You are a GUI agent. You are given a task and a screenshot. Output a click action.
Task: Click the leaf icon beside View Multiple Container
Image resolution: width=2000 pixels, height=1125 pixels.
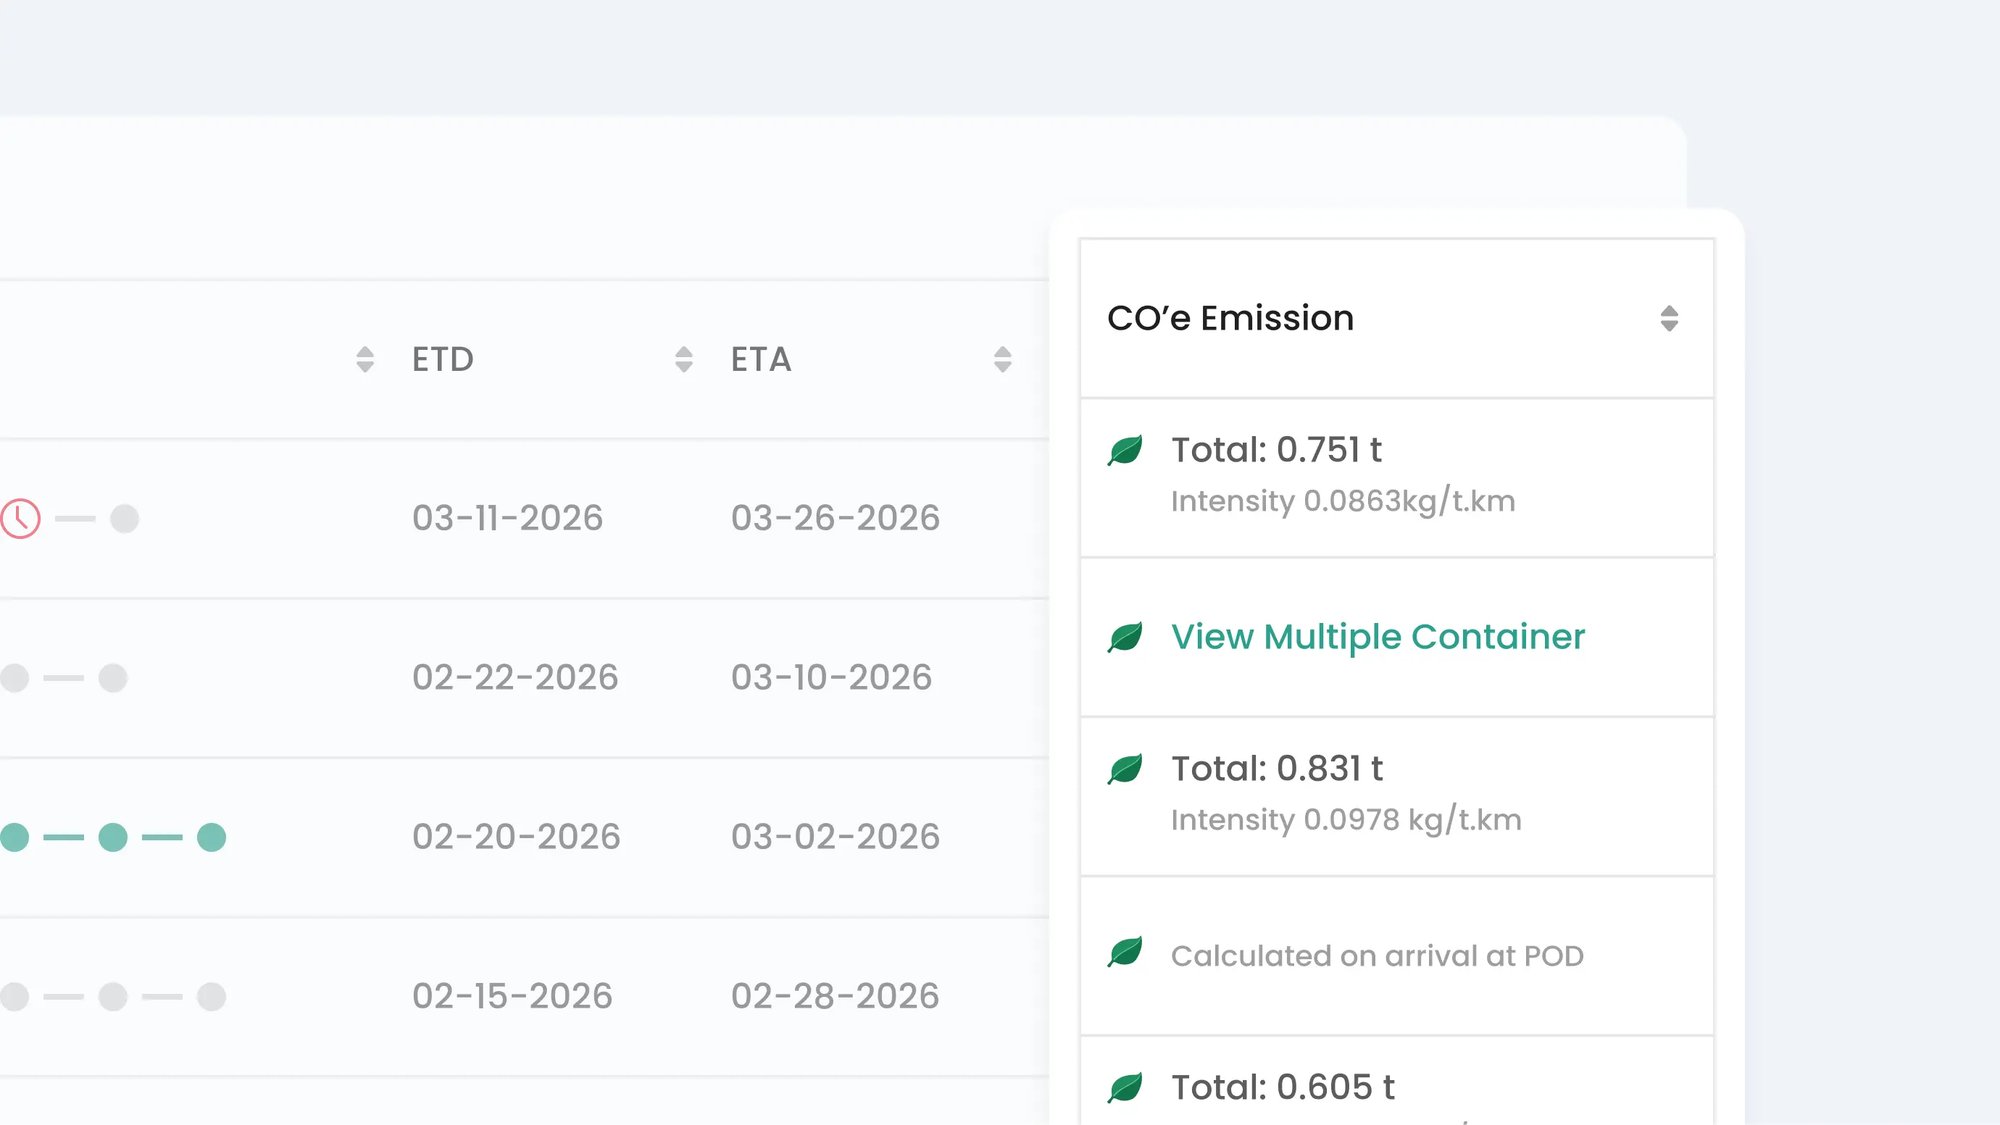pyautogui.click(x=1126, y=637)
